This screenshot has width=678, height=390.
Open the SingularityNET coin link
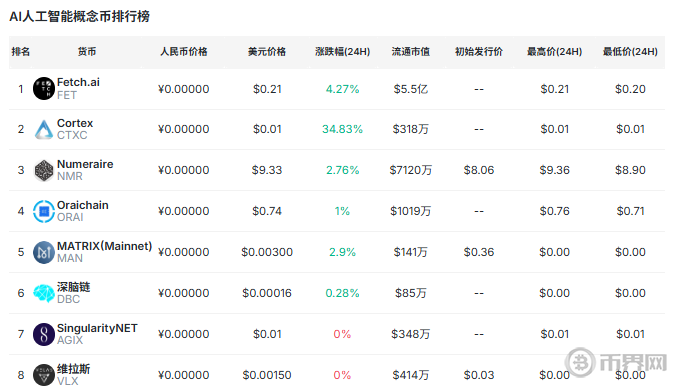click(97, 328)
